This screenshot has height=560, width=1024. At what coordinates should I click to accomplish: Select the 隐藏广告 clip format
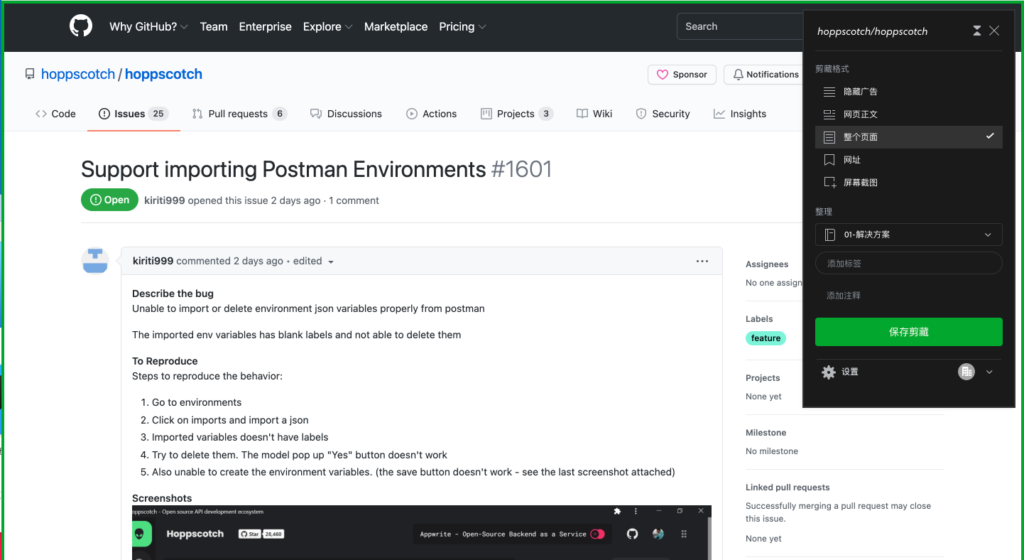coord(908,91)
